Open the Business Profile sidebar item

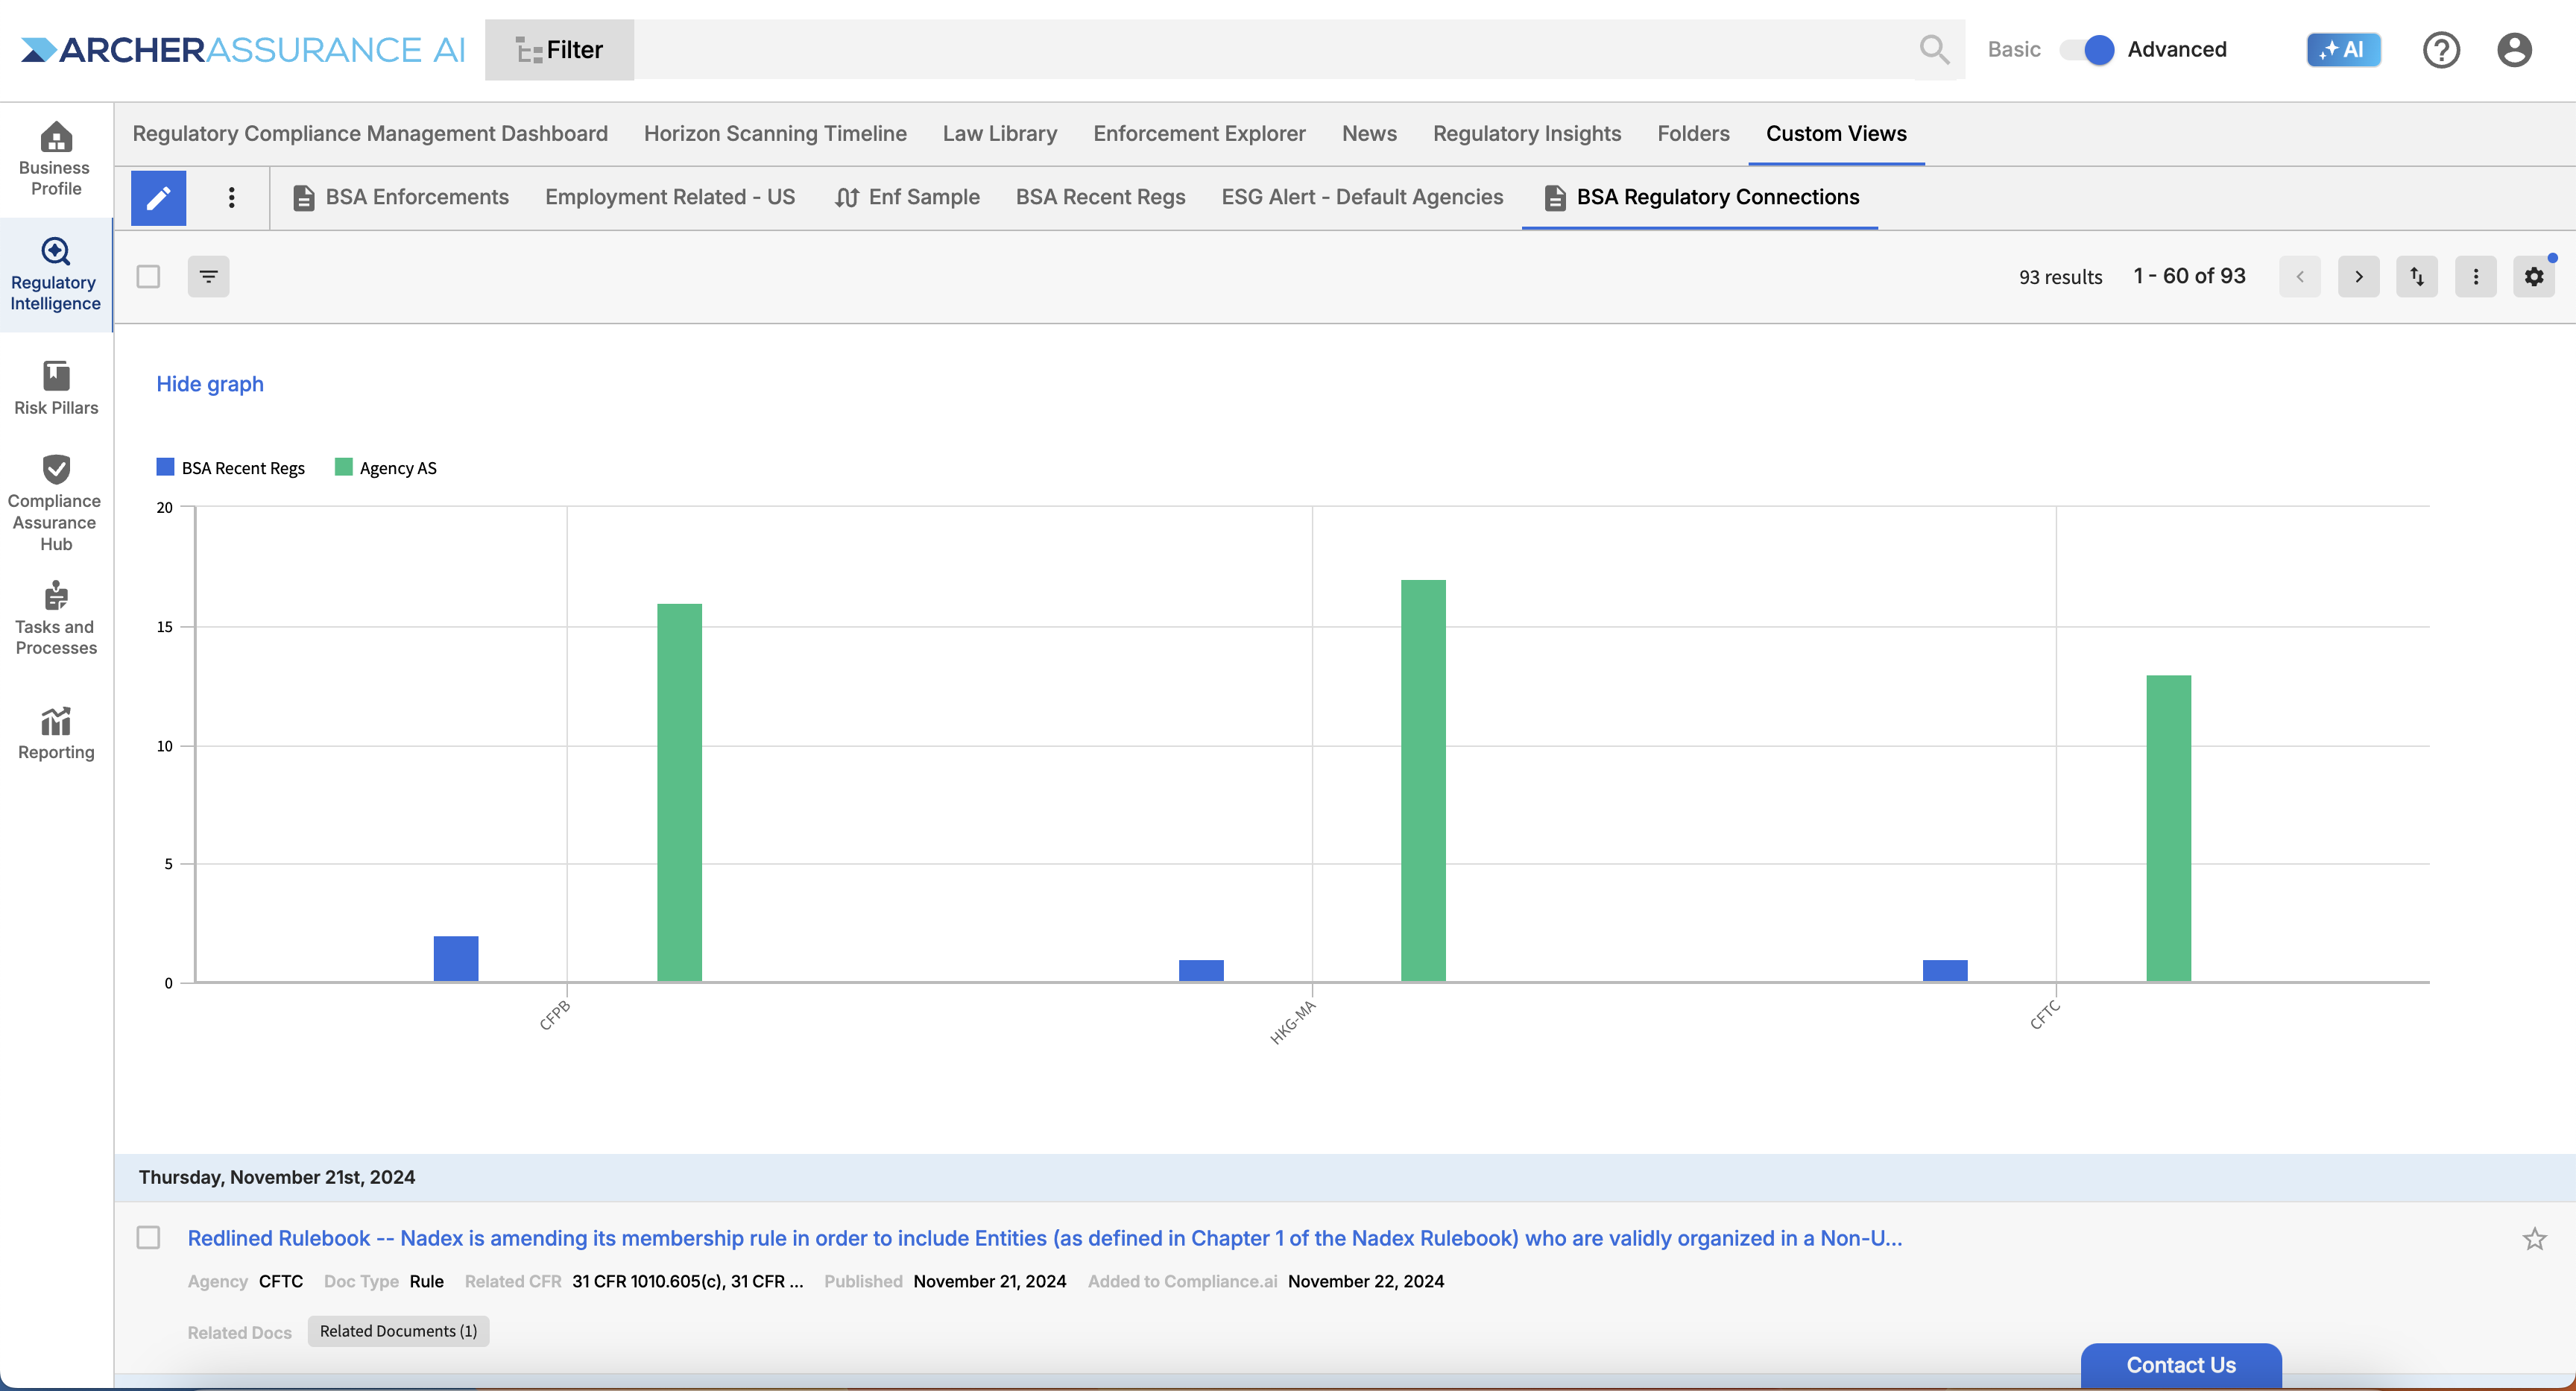tap(55, 160)
